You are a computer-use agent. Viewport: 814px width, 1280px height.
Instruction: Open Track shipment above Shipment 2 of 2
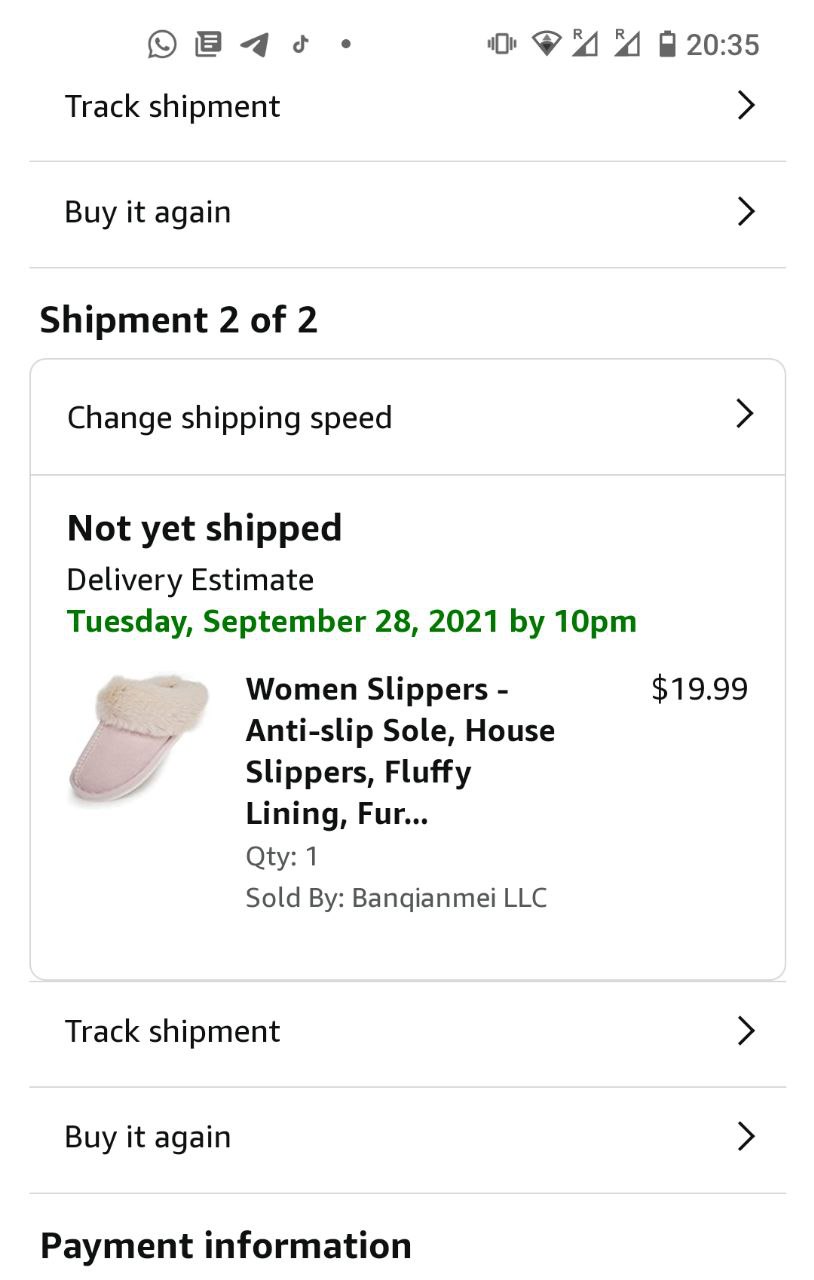(x=173, y=107)
